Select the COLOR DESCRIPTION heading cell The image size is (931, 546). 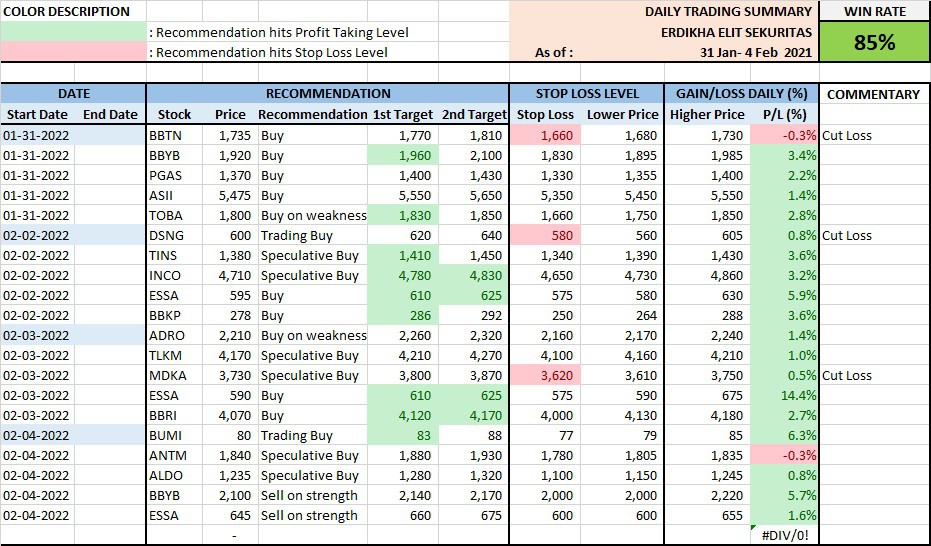coord(68,12)
